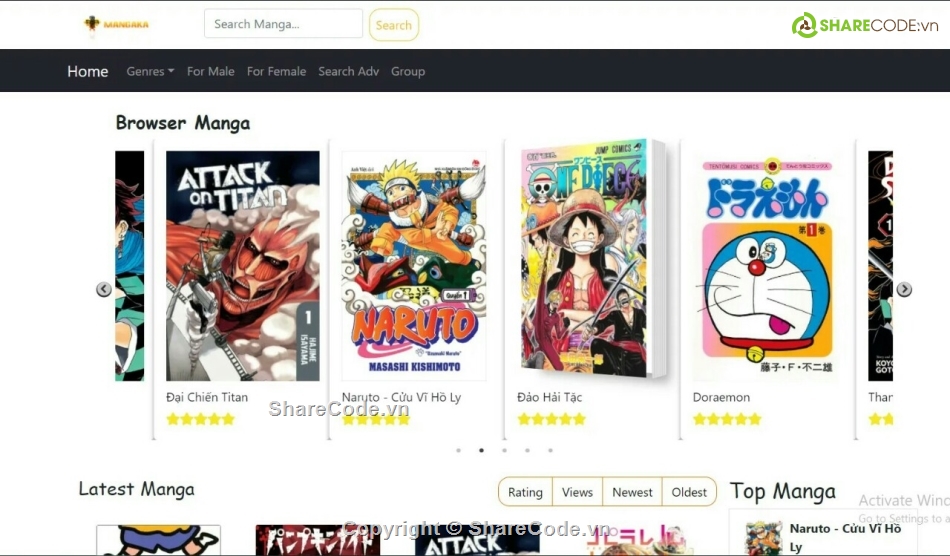950x556 pixels.
Task: Select the first carousel pagination dot
Action: coord(459,450)
